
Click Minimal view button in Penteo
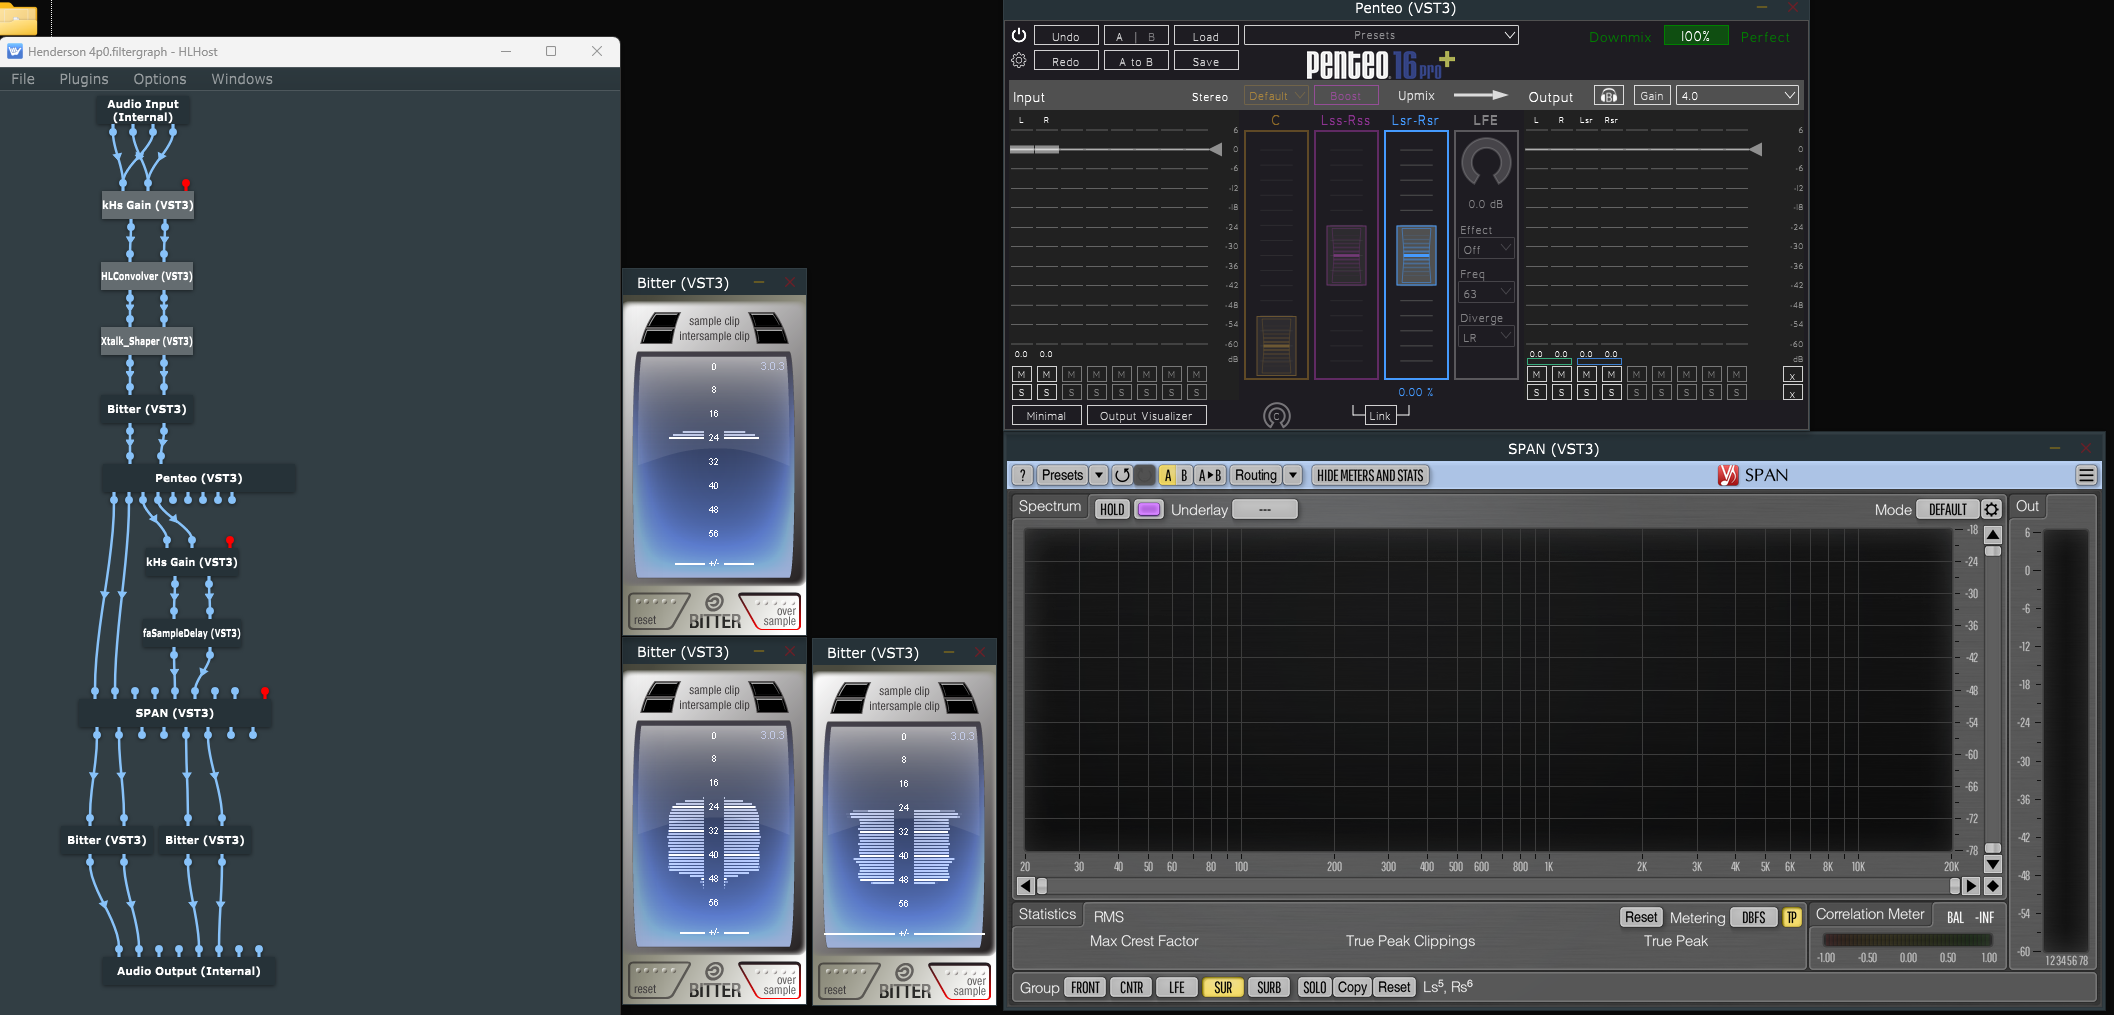click(1046, 416)
